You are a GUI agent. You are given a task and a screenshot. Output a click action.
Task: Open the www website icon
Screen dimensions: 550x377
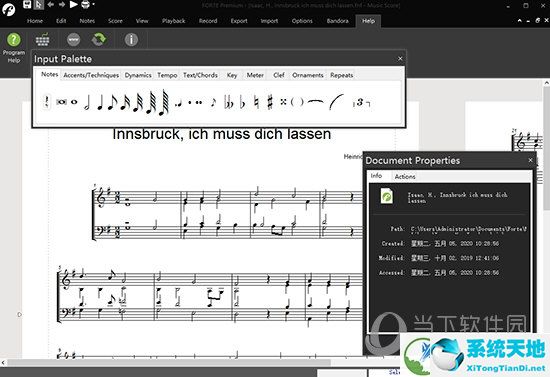coord(73,39)
